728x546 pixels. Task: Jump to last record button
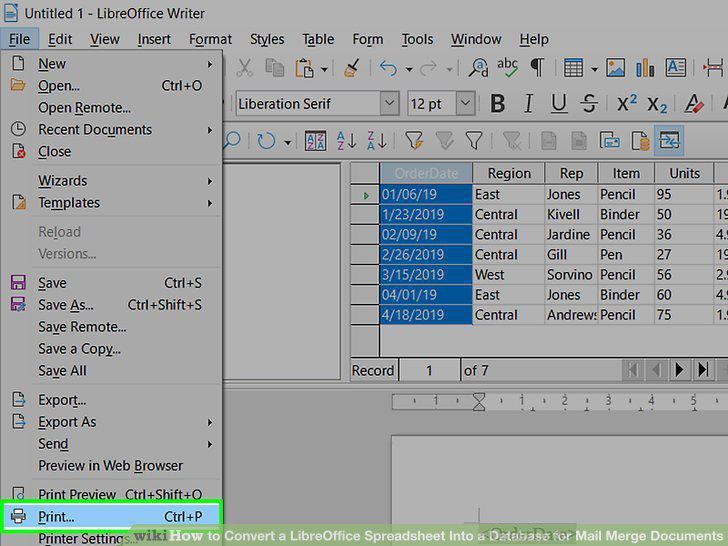pyautogui.click(x=703, y=370)
